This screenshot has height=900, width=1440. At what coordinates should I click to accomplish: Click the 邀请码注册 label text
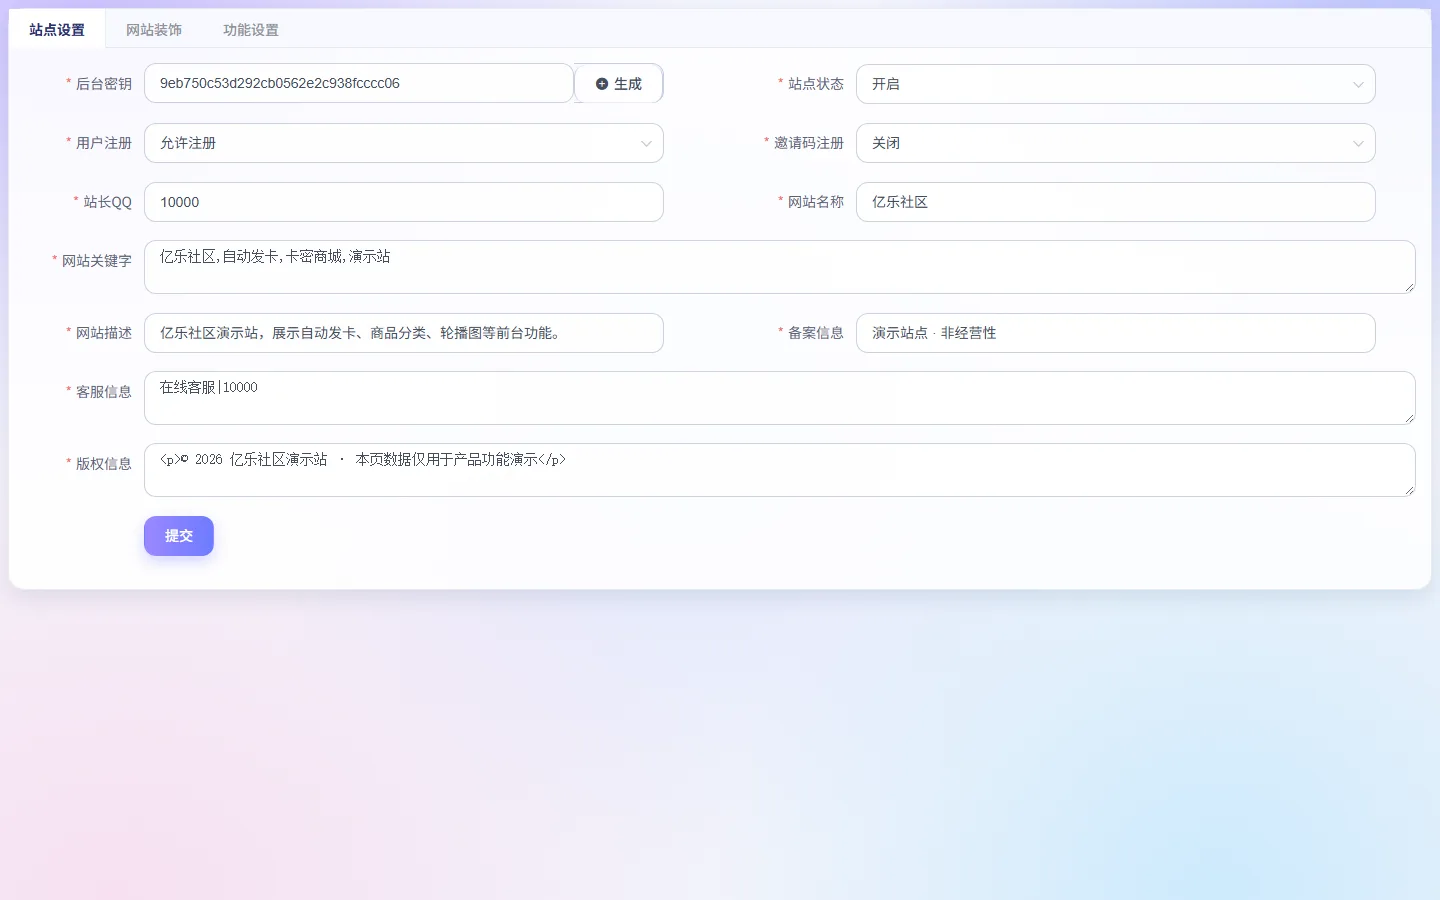click(x=809, y=143)
